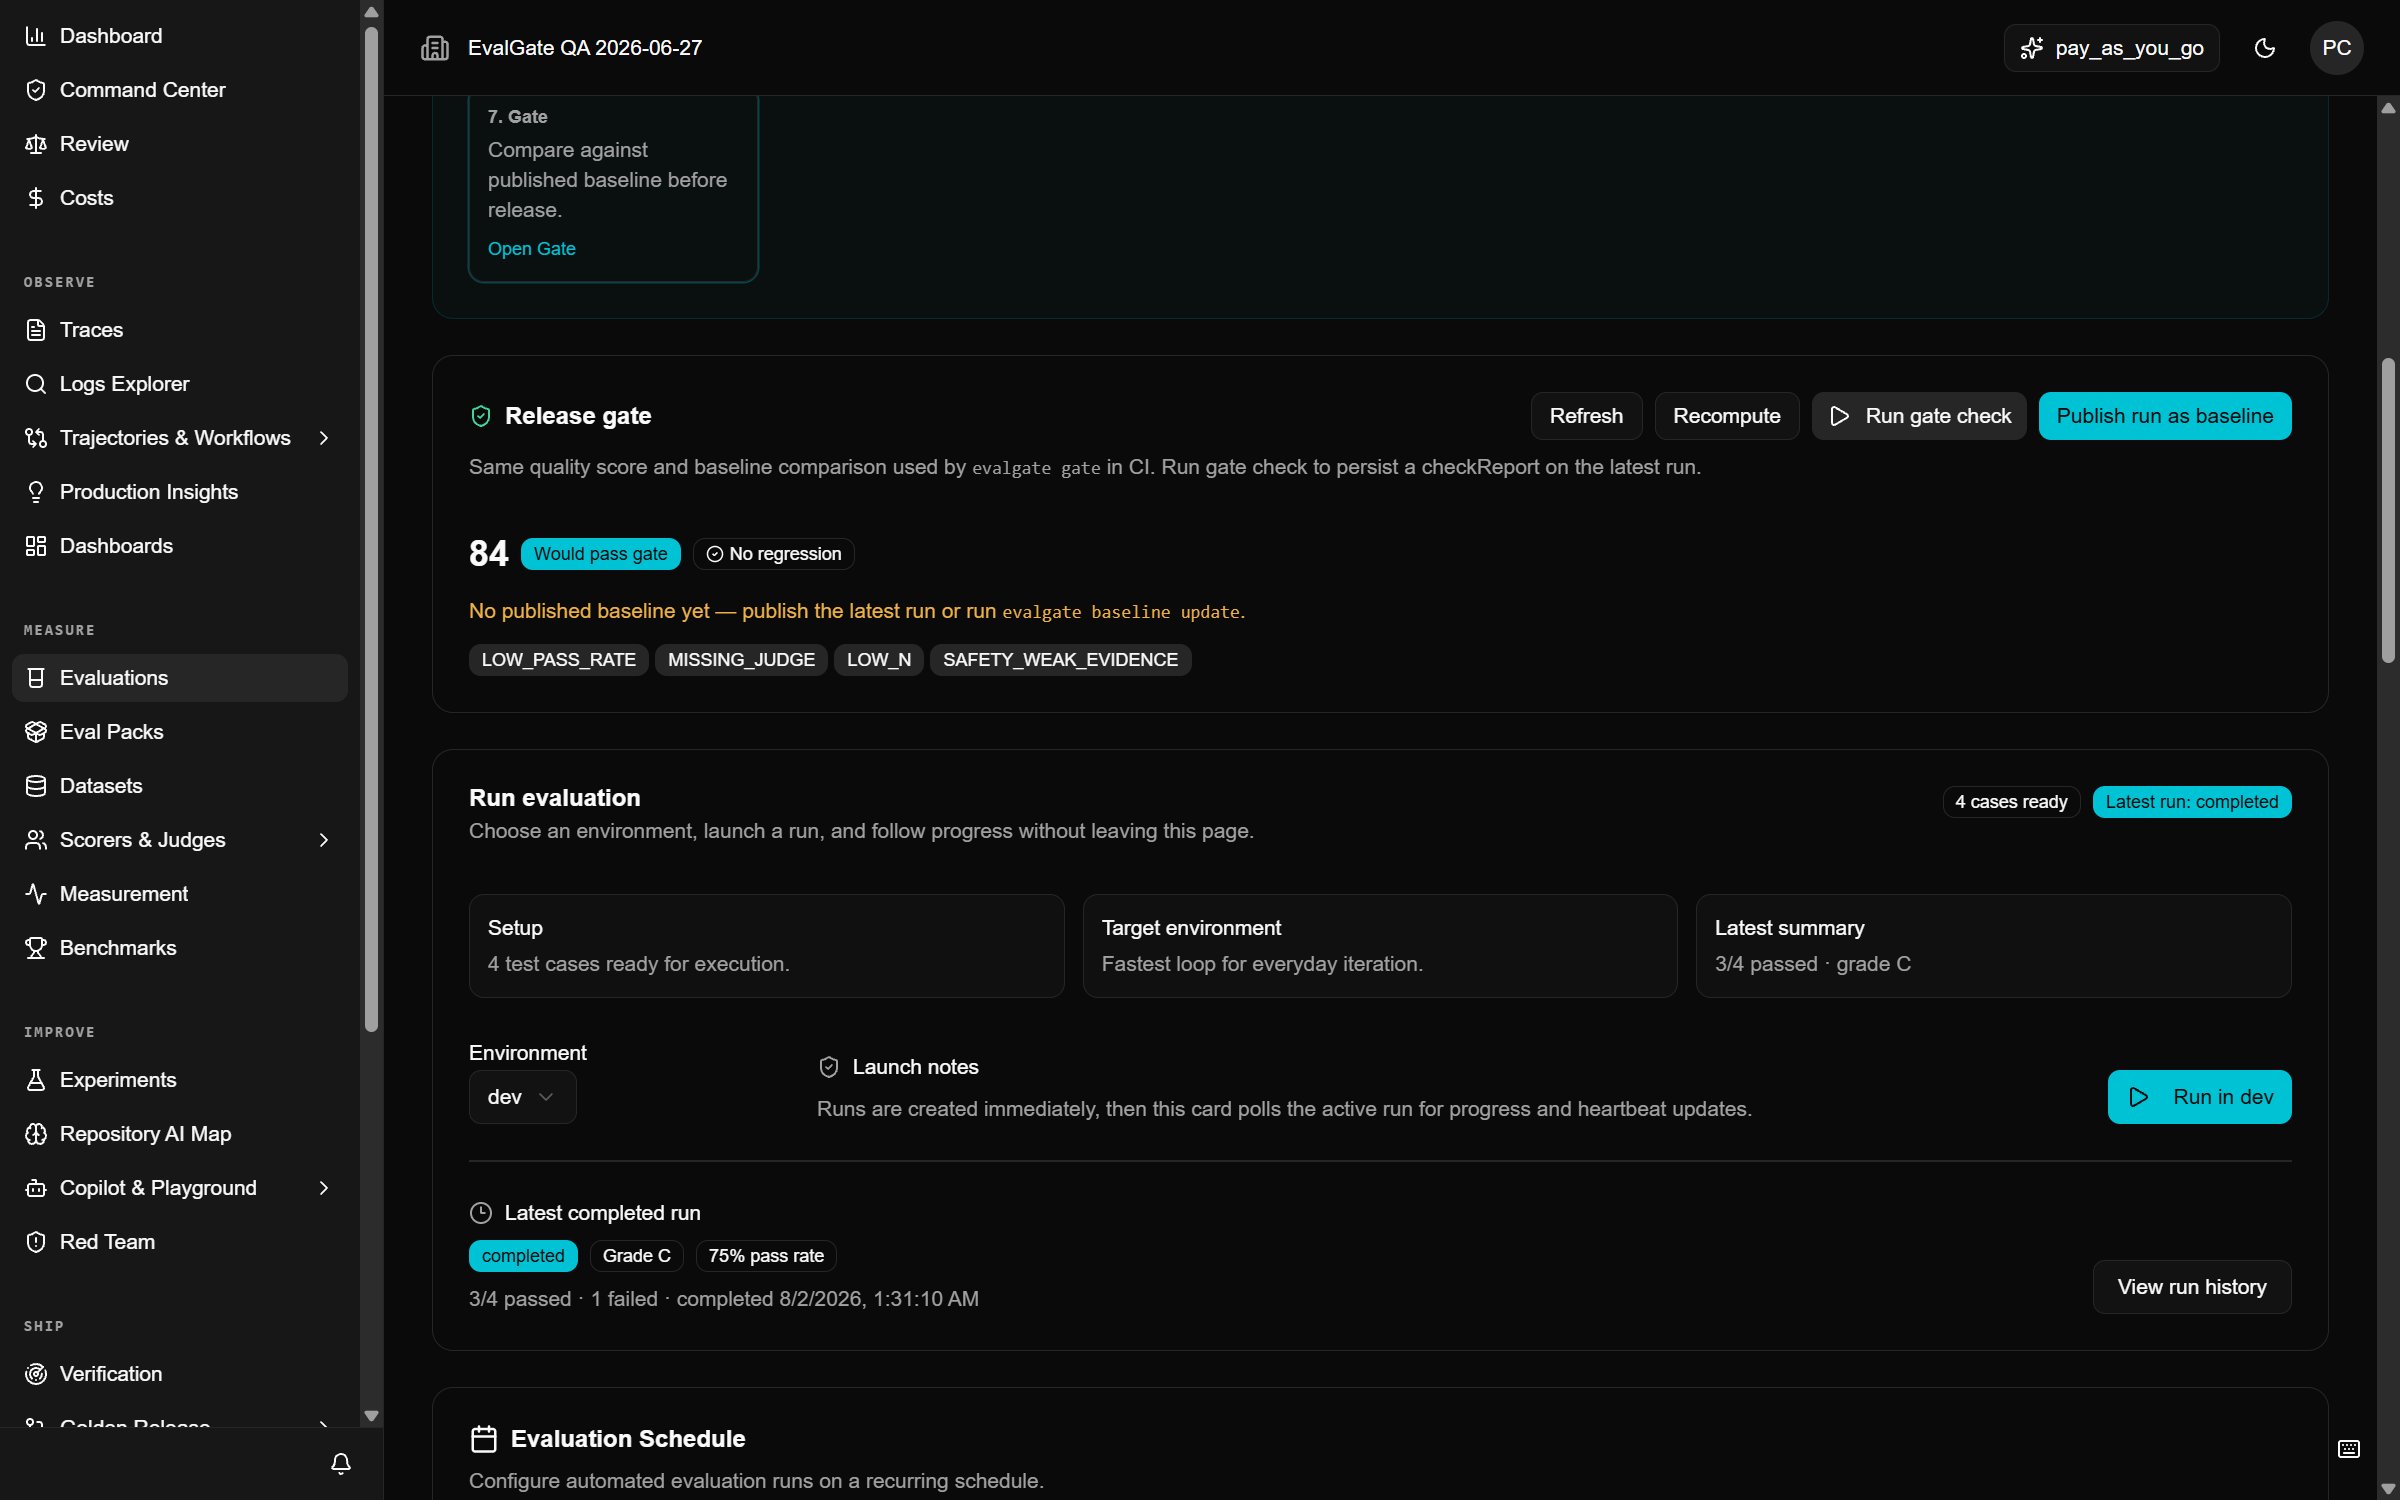Publish run as baseline

pyautogui.click(x=2165, y=416)
